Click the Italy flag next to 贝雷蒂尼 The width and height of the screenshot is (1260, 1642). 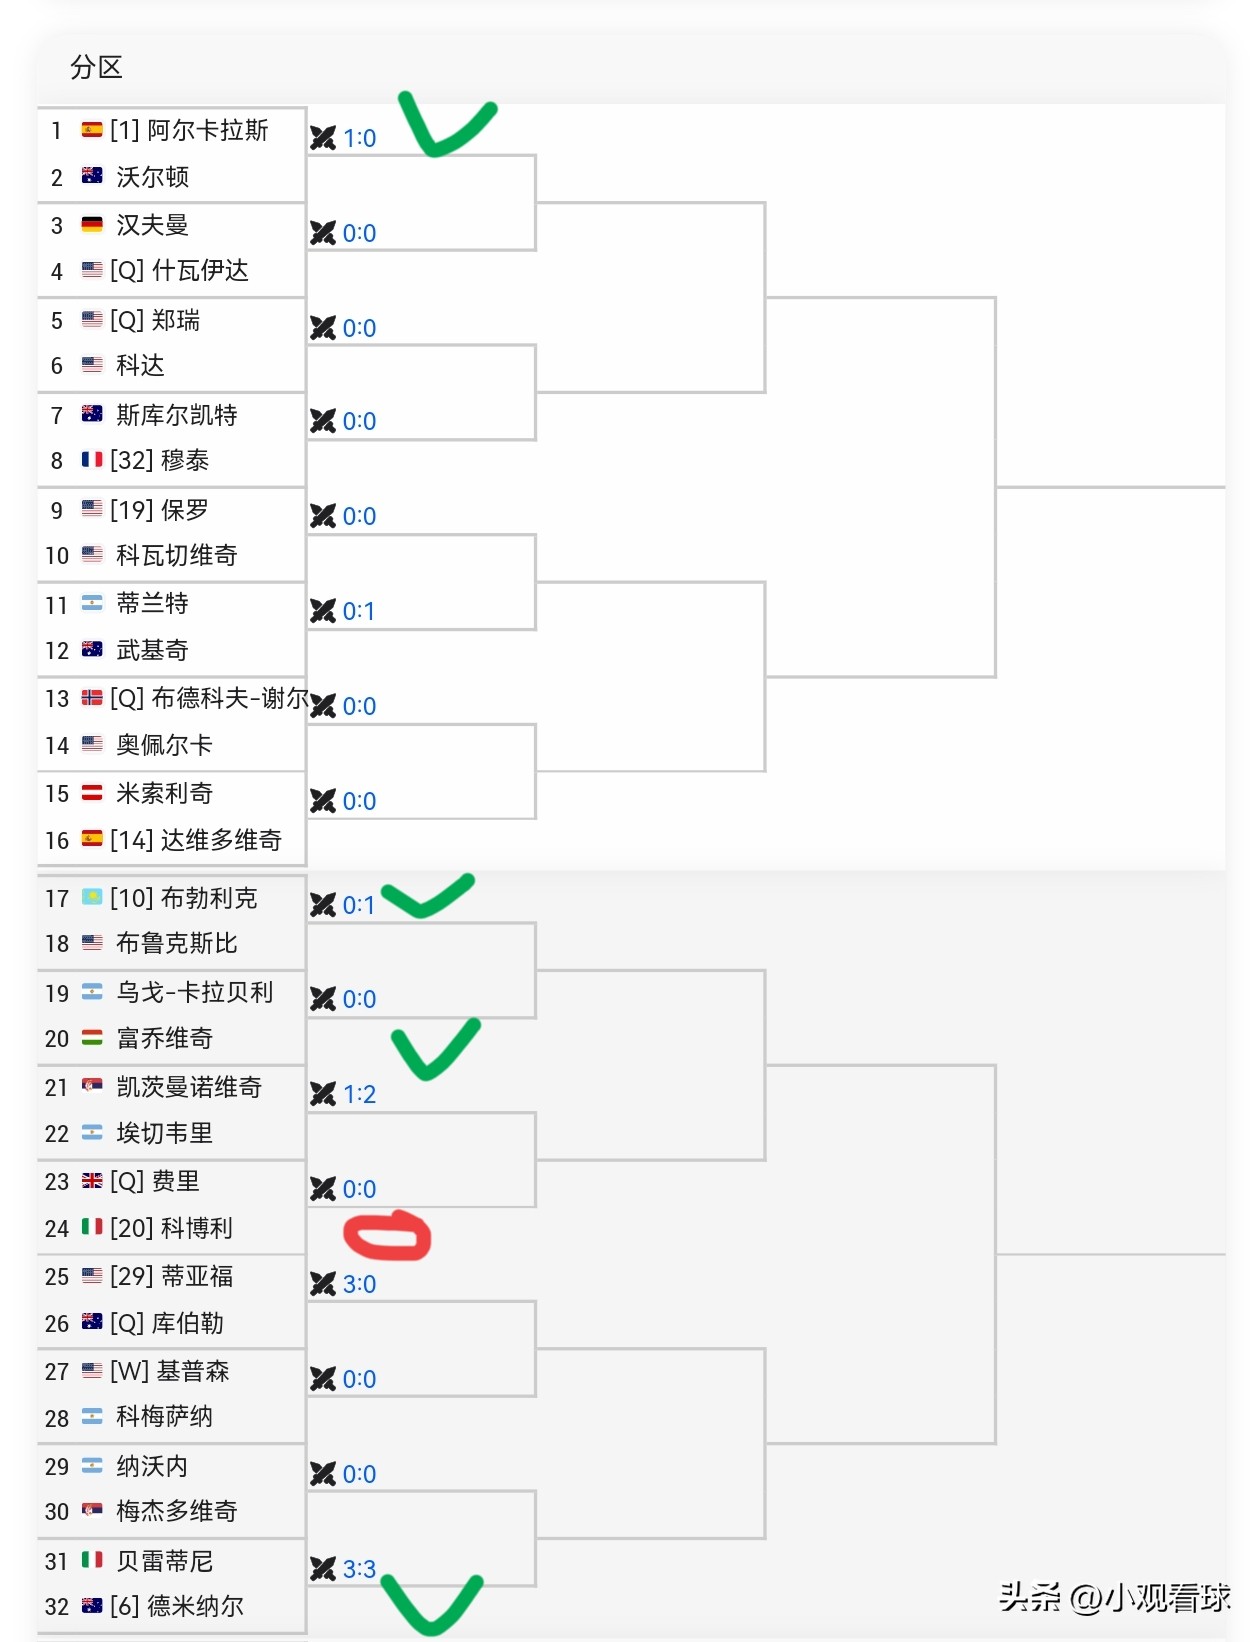click(x=92, y=1560)
